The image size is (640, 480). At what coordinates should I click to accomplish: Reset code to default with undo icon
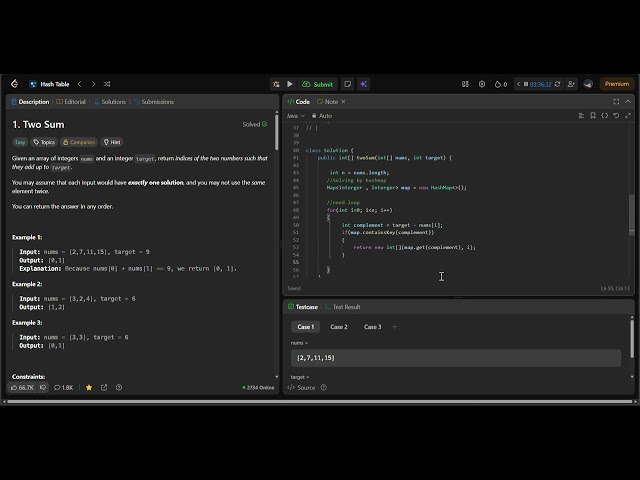point(616,116)
